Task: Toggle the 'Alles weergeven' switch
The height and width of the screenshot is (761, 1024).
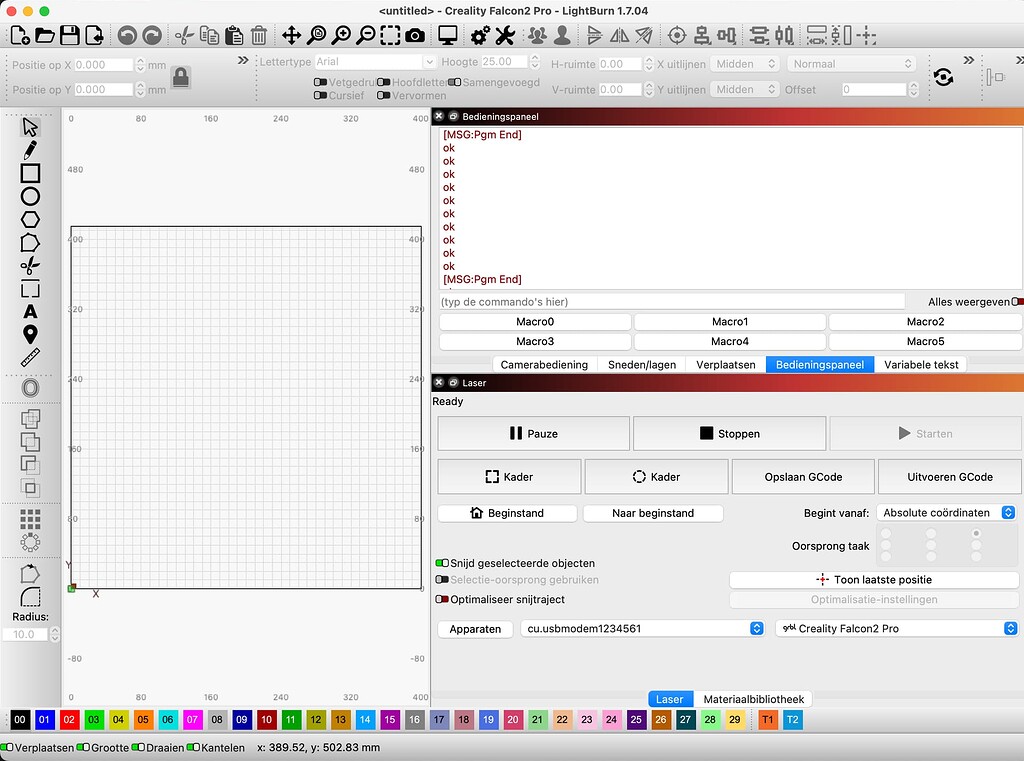Action: click(1017, 301)
